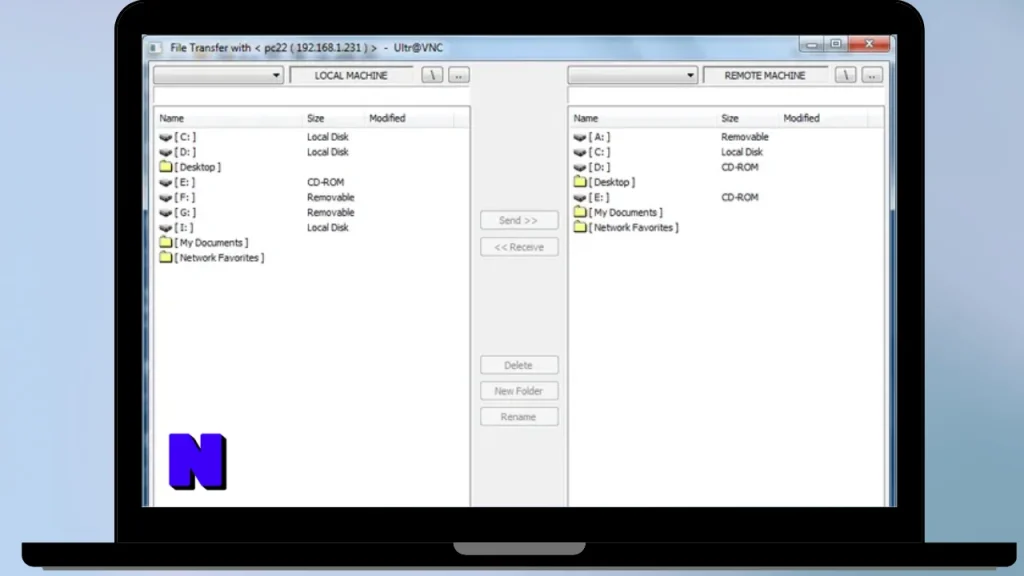The width and height of the screenshot is (1024, 576).
Task: Select local '[ Desktop ]' row text
Action: coord(198,167)
